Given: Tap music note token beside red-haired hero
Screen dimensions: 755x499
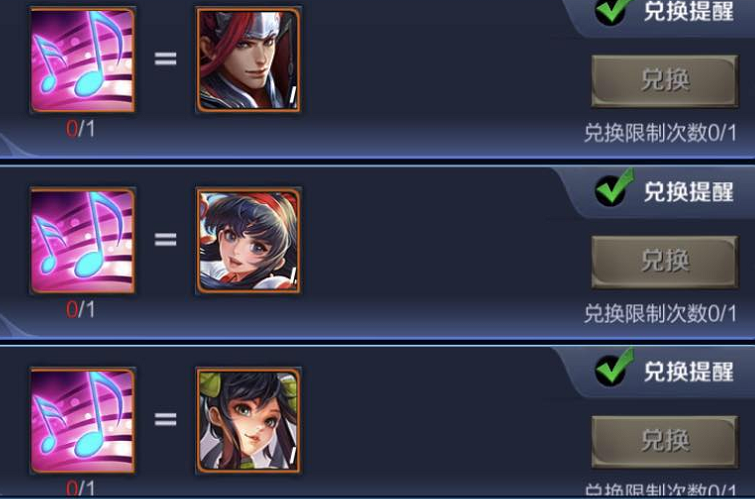Looking at the screenshot, I should [82, 60].
